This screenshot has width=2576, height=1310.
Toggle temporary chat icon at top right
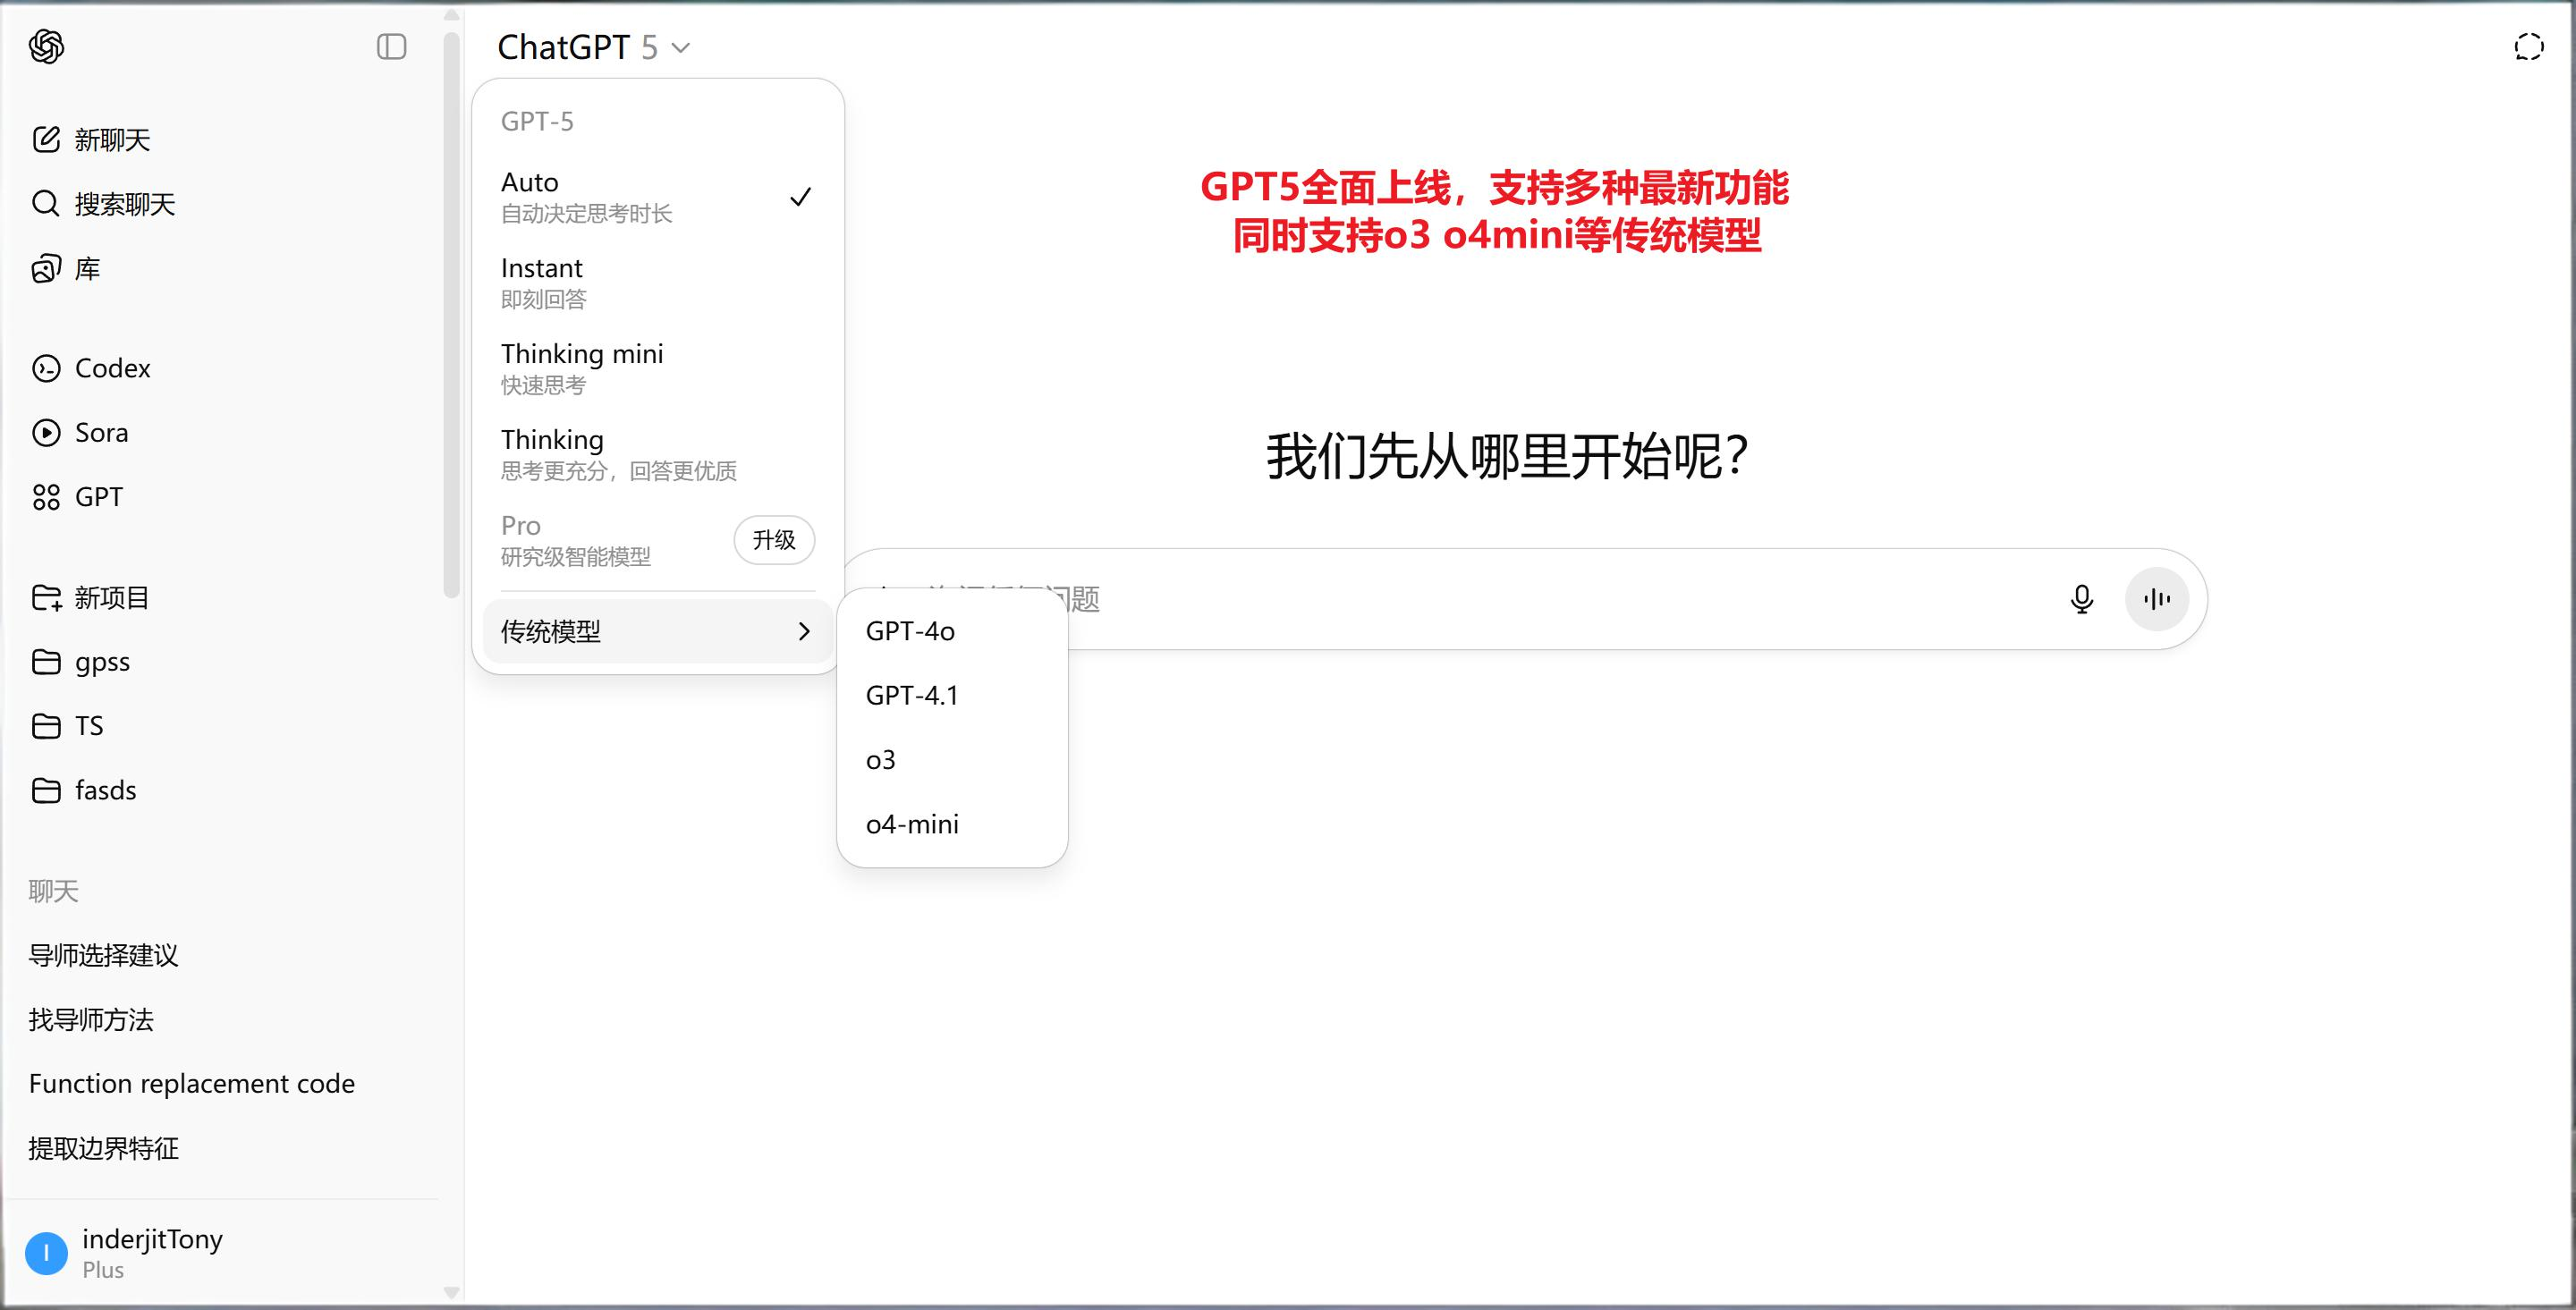2527,47
